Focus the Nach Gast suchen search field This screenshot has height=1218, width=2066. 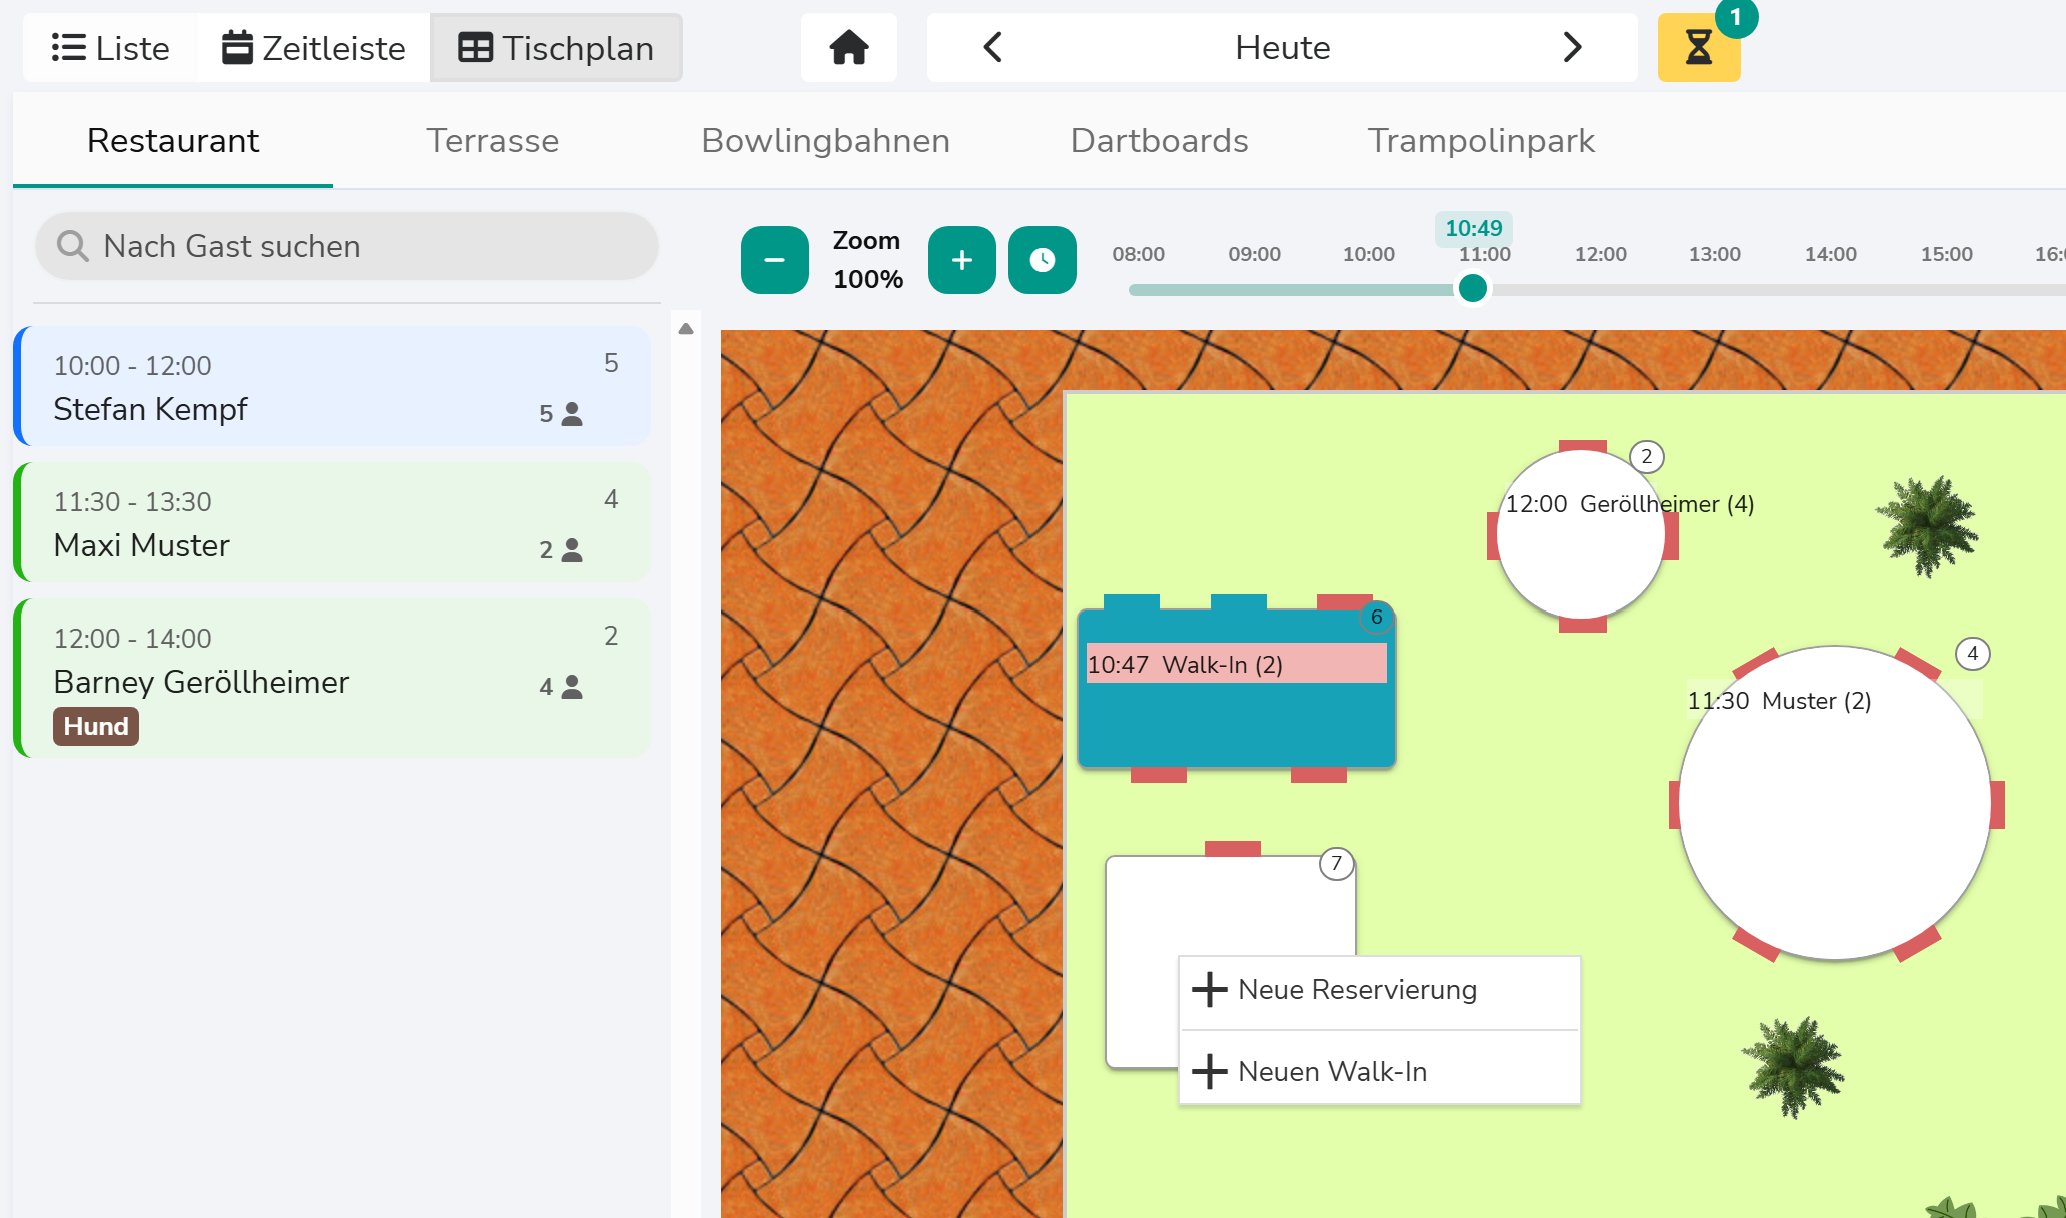click(x=347, y=246)
